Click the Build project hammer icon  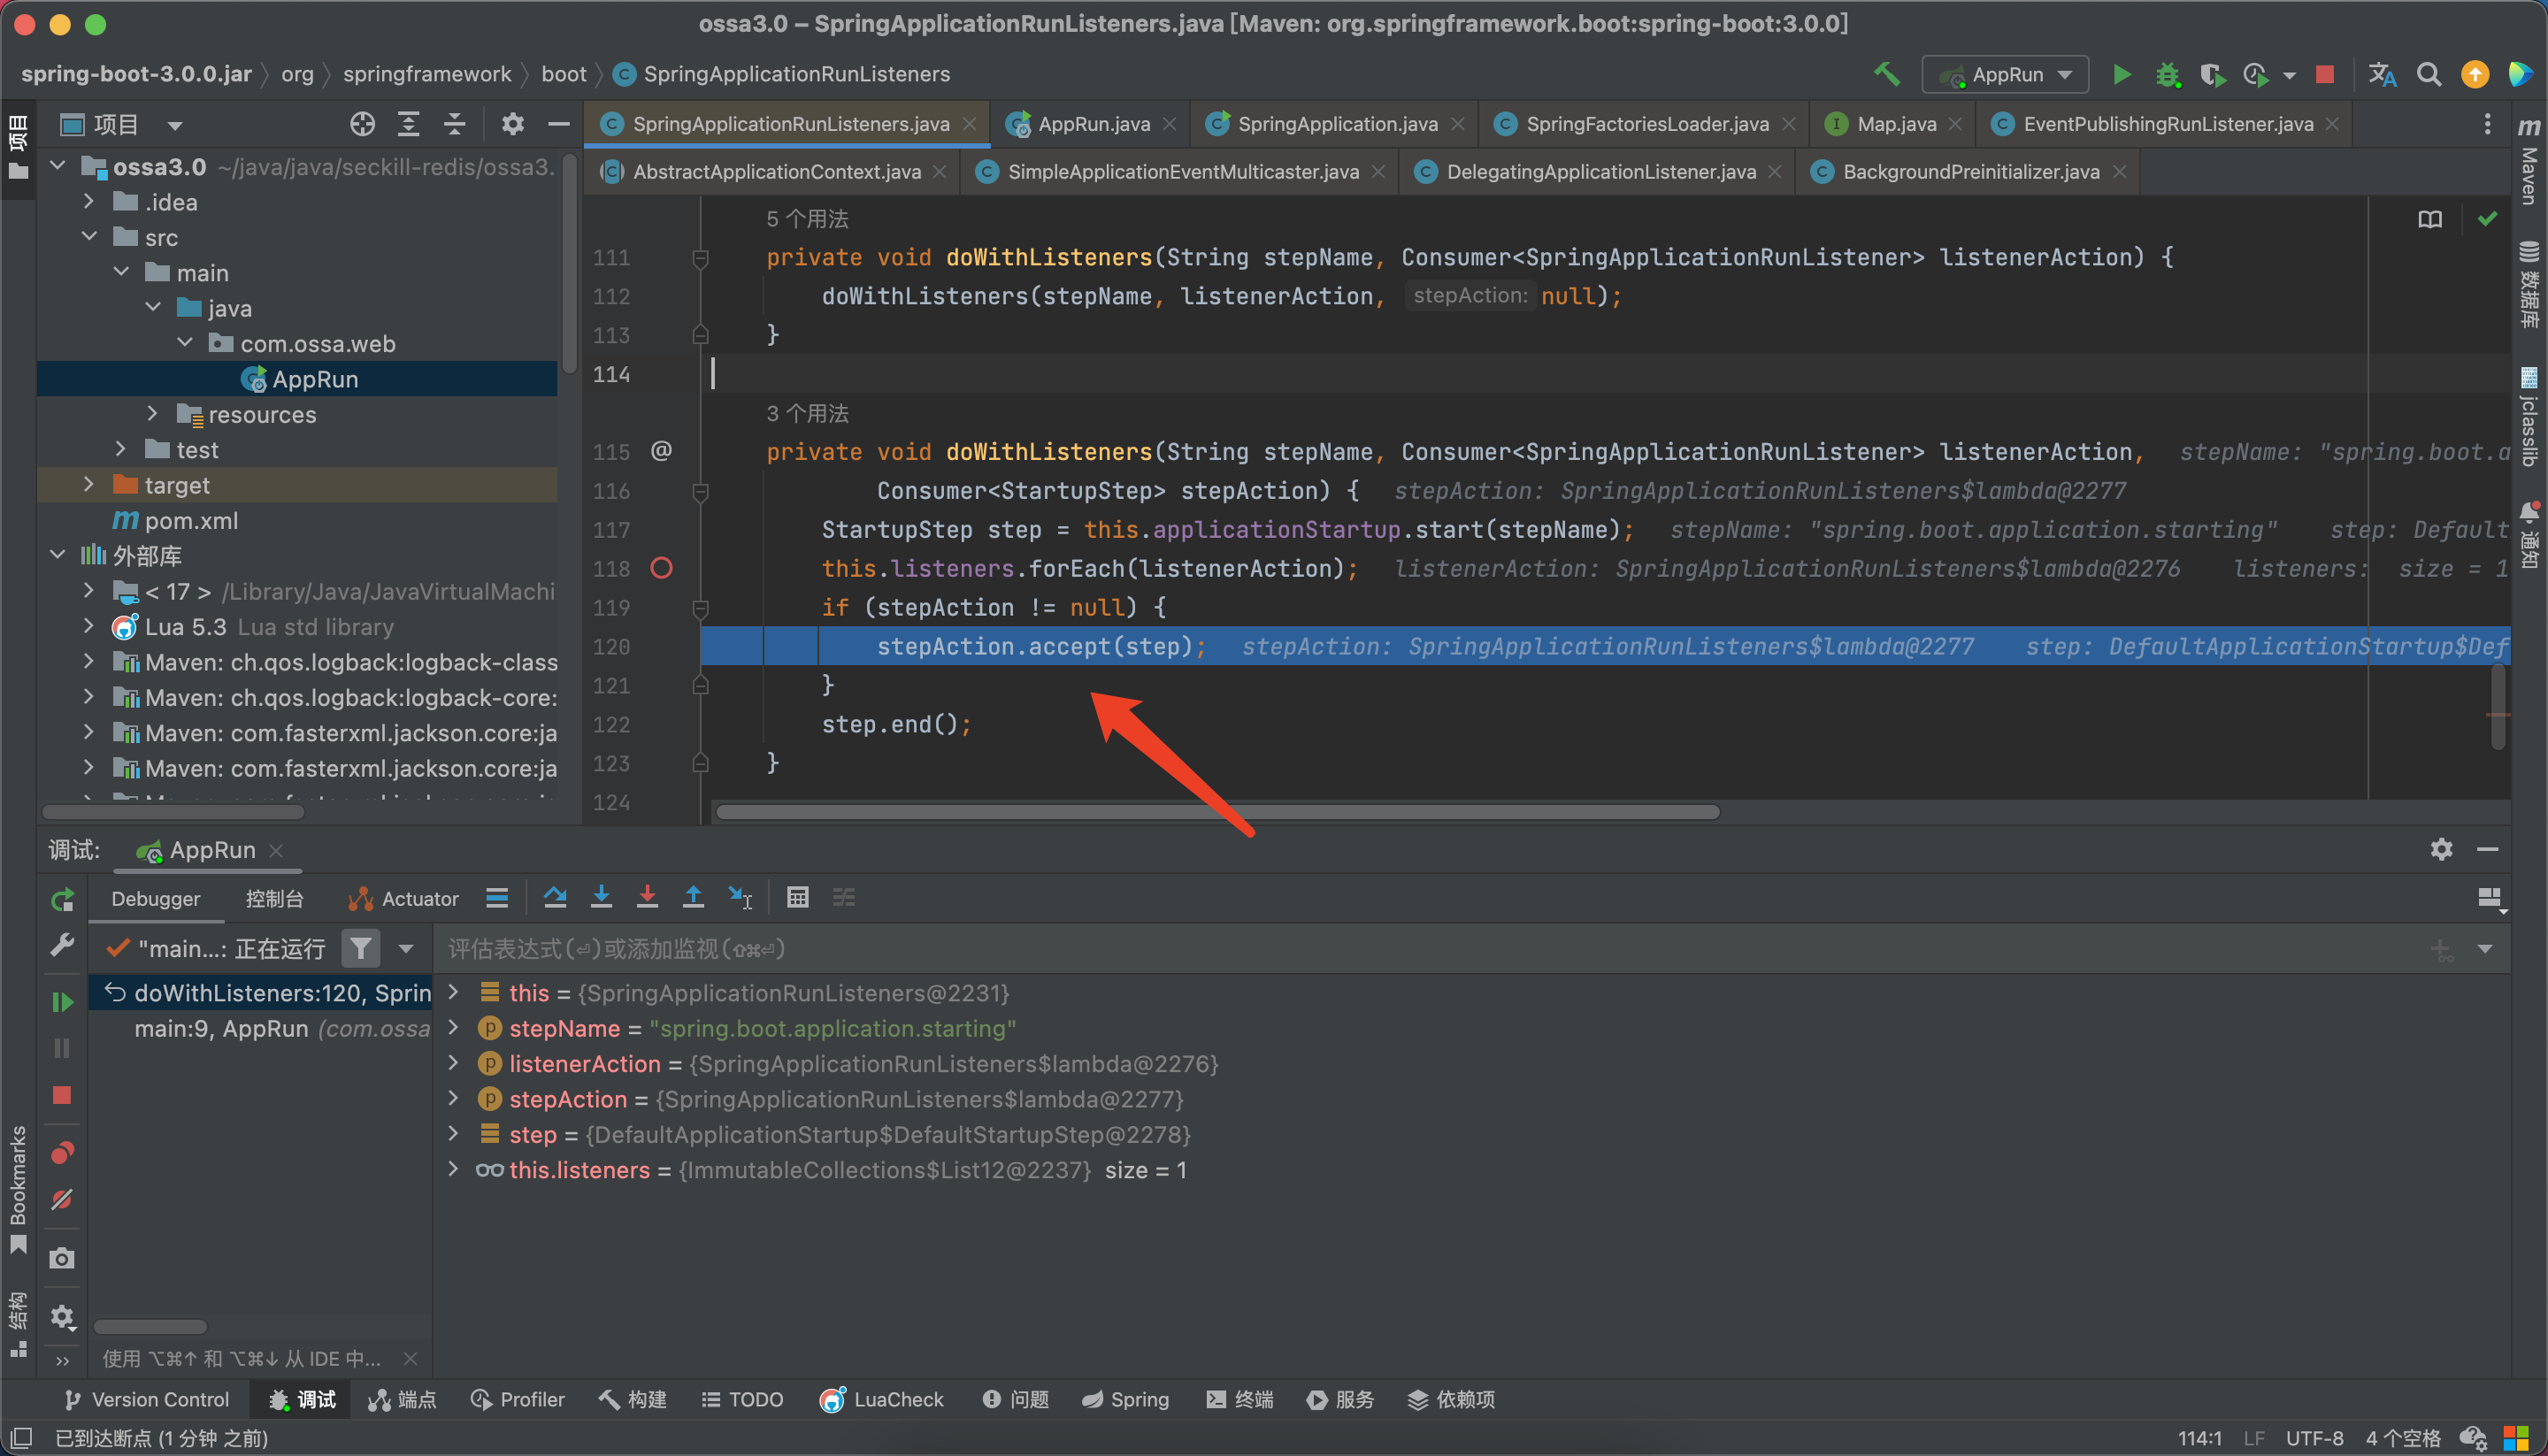pyautogui.click(x=1887, y=74)
